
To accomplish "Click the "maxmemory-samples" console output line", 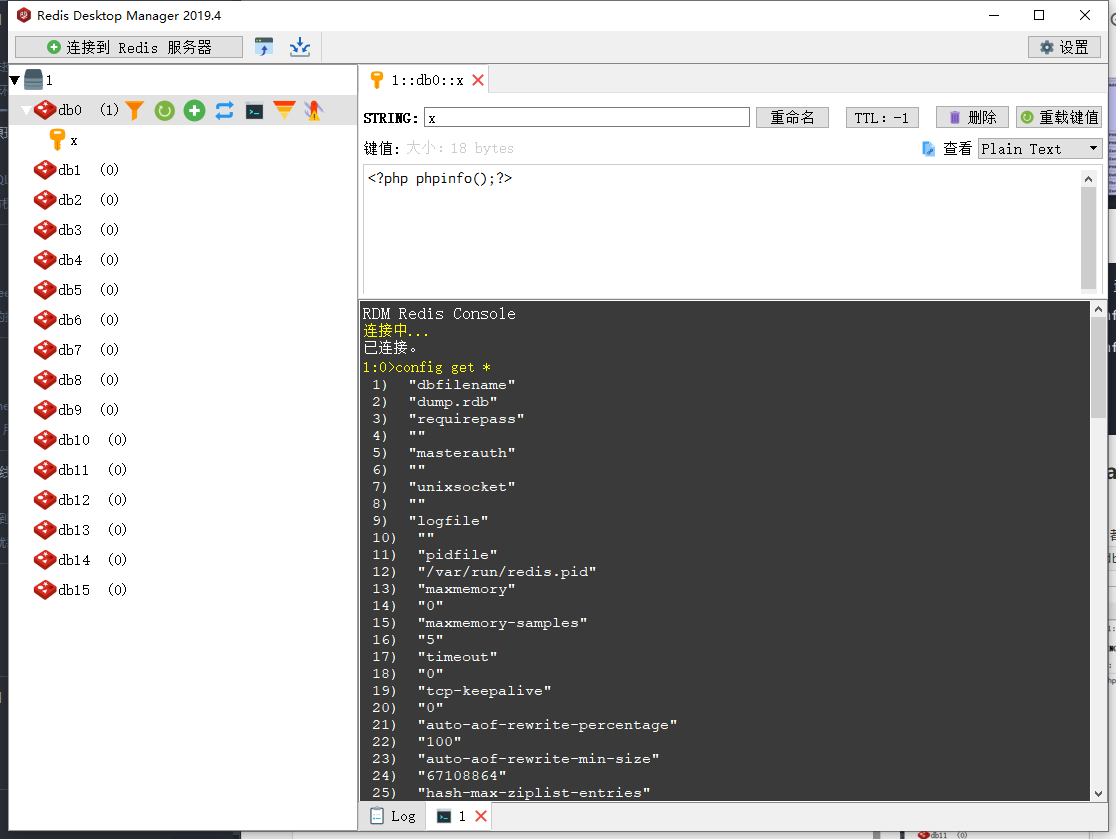I will coord(502,623).
